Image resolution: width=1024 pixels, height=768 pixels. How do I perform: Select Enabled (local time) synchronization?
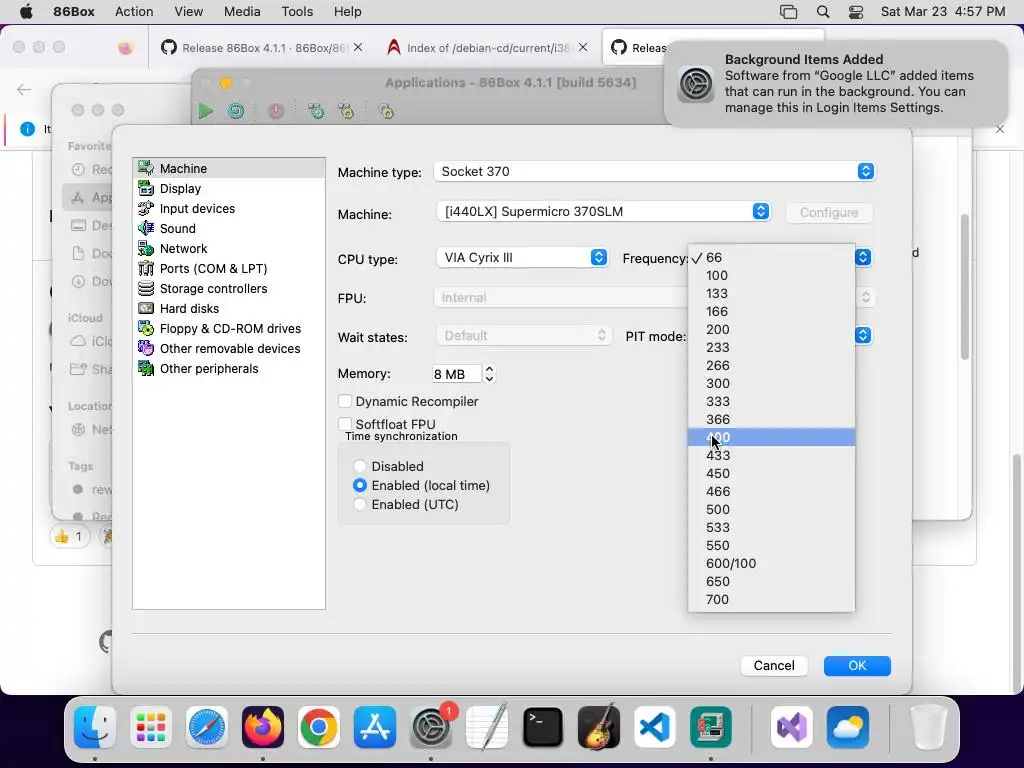point(360,485)
